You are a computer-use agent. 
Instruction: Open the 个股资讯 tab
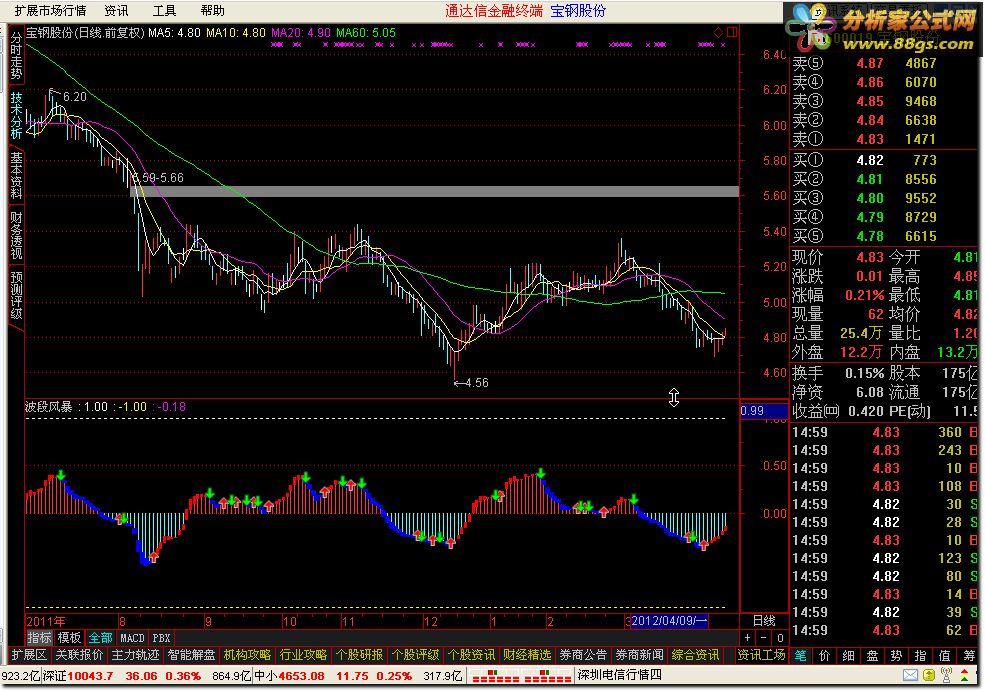[471, 655]
